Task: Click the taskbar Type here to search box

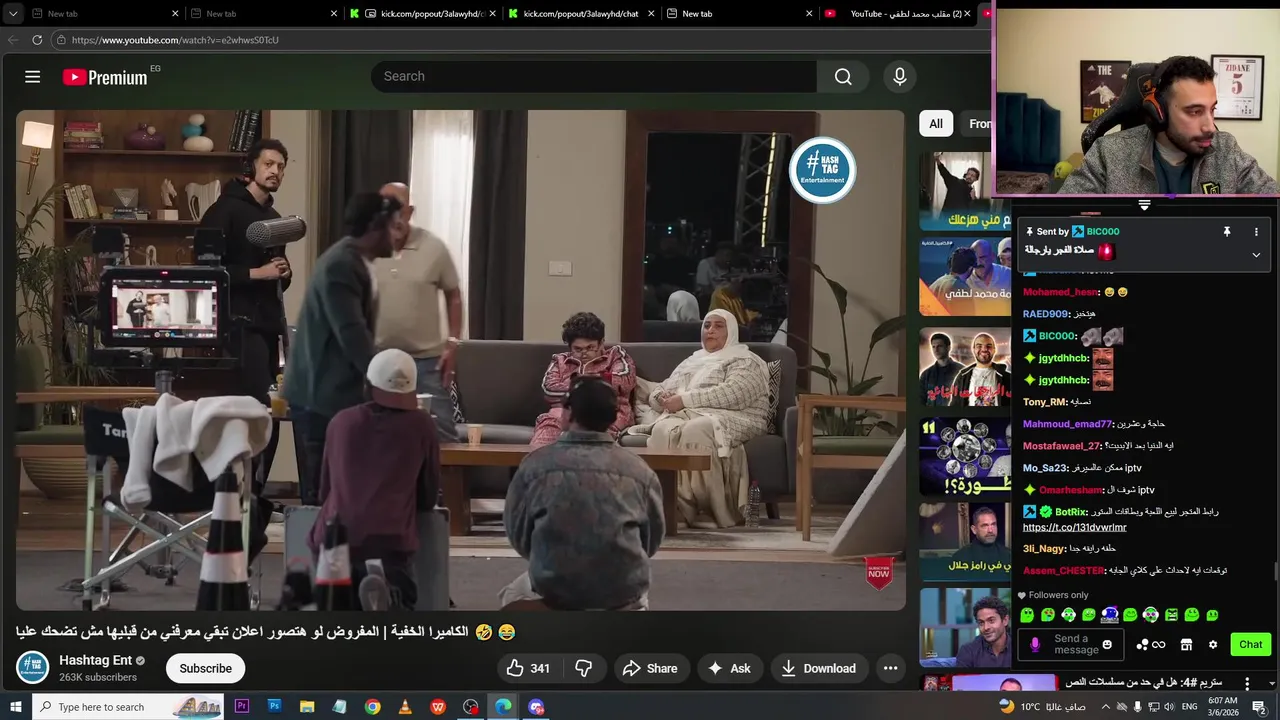Action: [130, 707]
